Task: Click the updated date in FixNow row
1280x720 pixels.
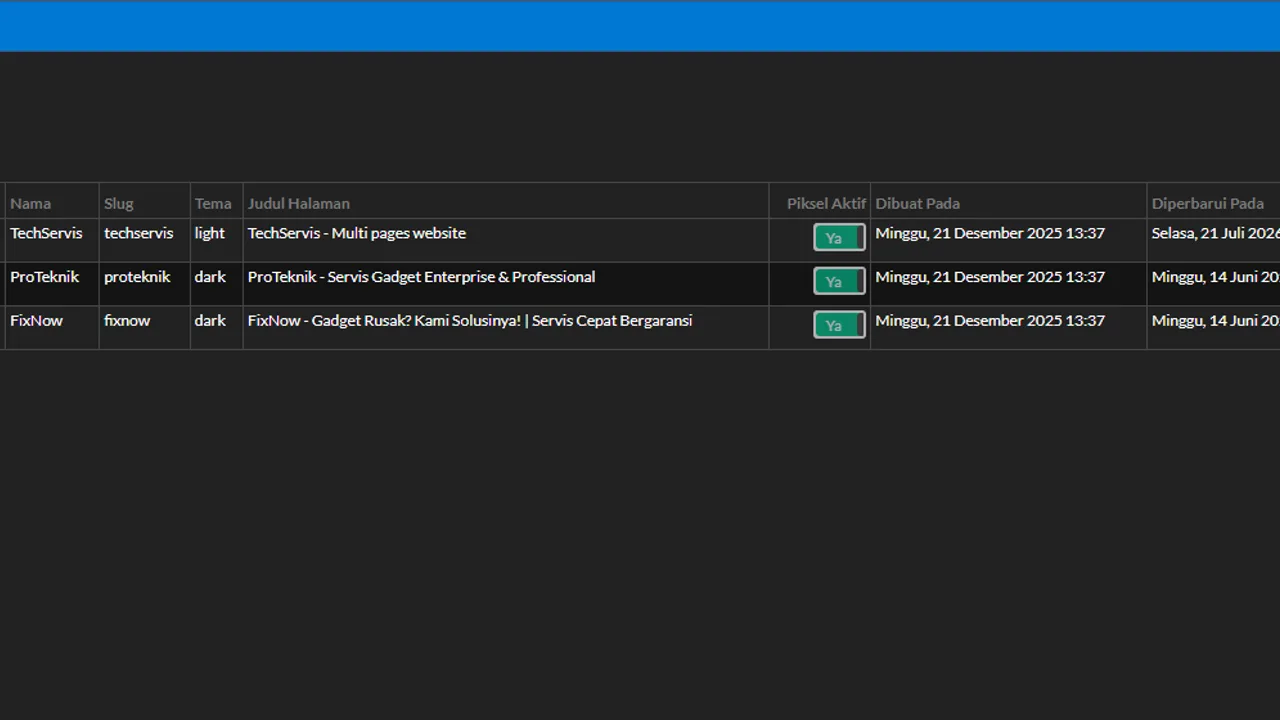Action: pos(1214,328)
